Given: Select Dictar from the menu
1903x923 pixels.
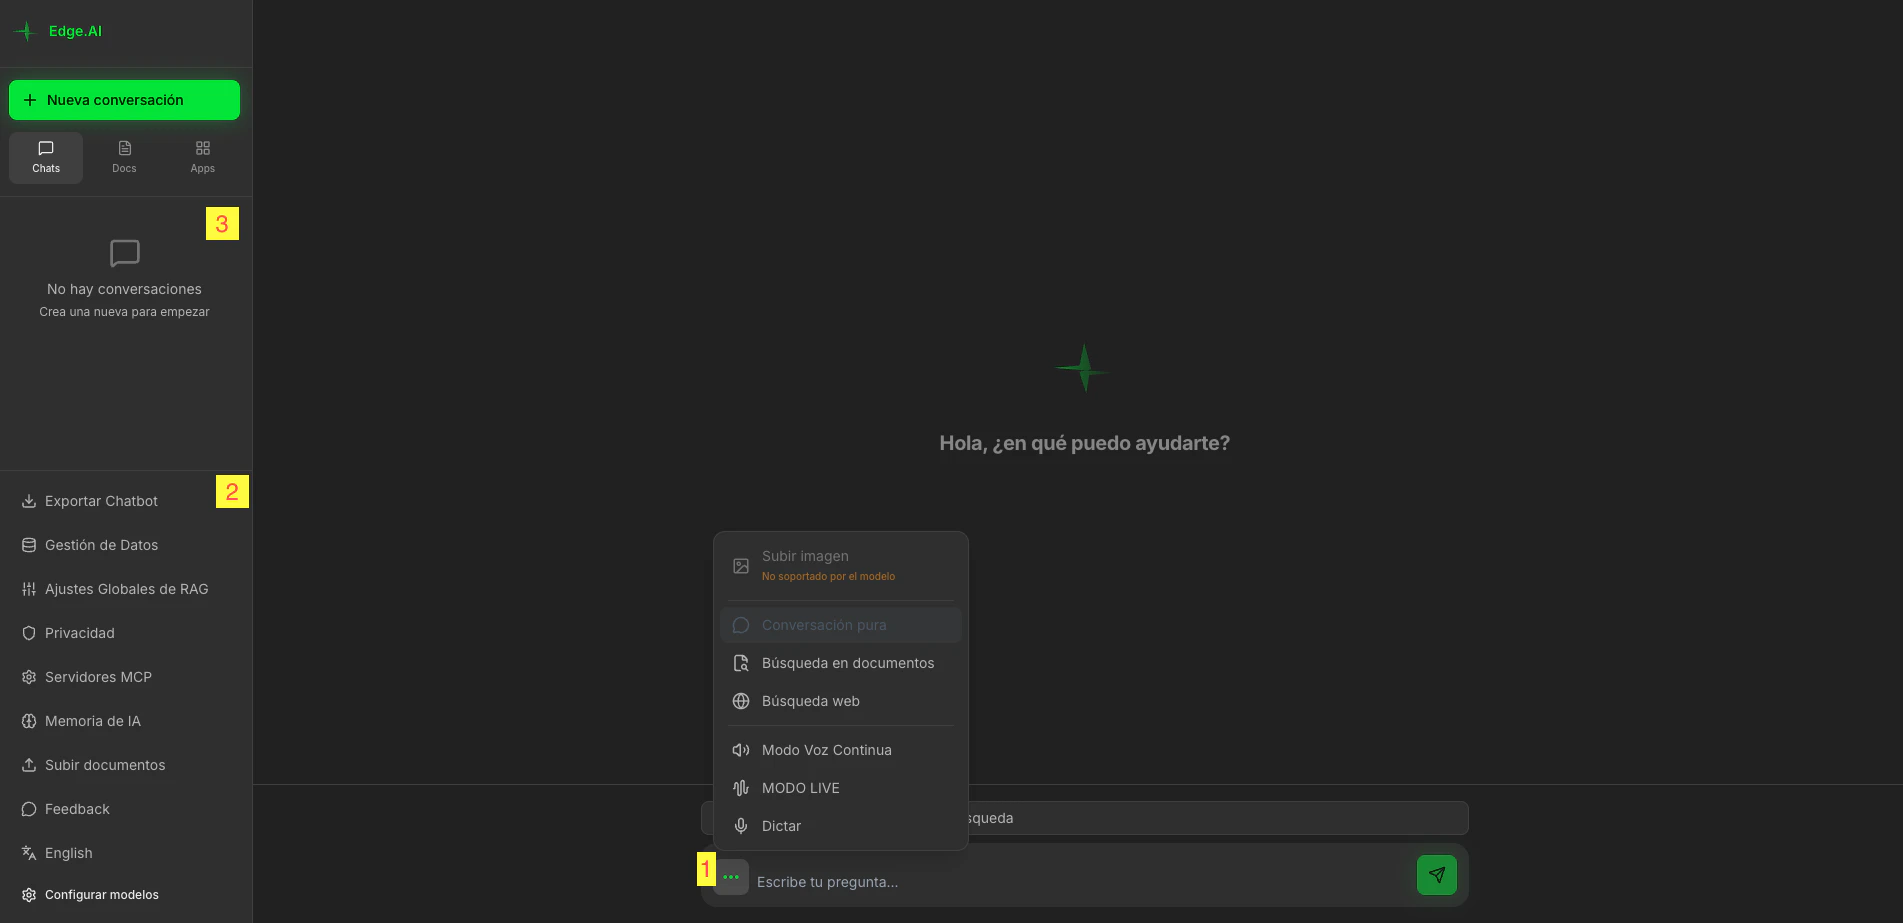Looking at the screenshot, I should click(x=841, y=826).
